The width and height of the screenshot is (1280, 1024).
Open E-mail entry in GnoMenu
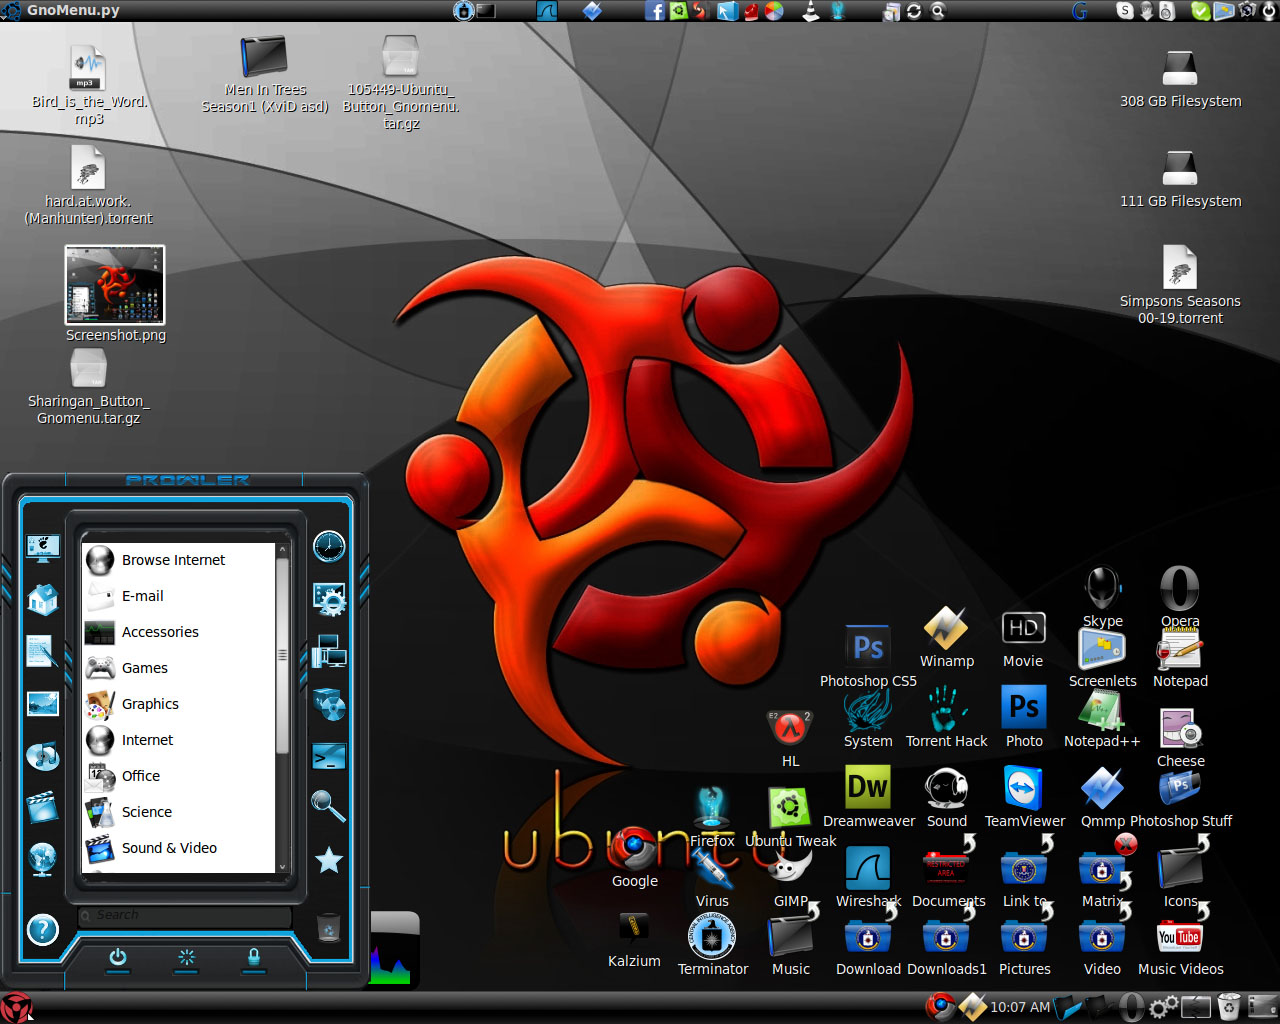tap(178, 596)
